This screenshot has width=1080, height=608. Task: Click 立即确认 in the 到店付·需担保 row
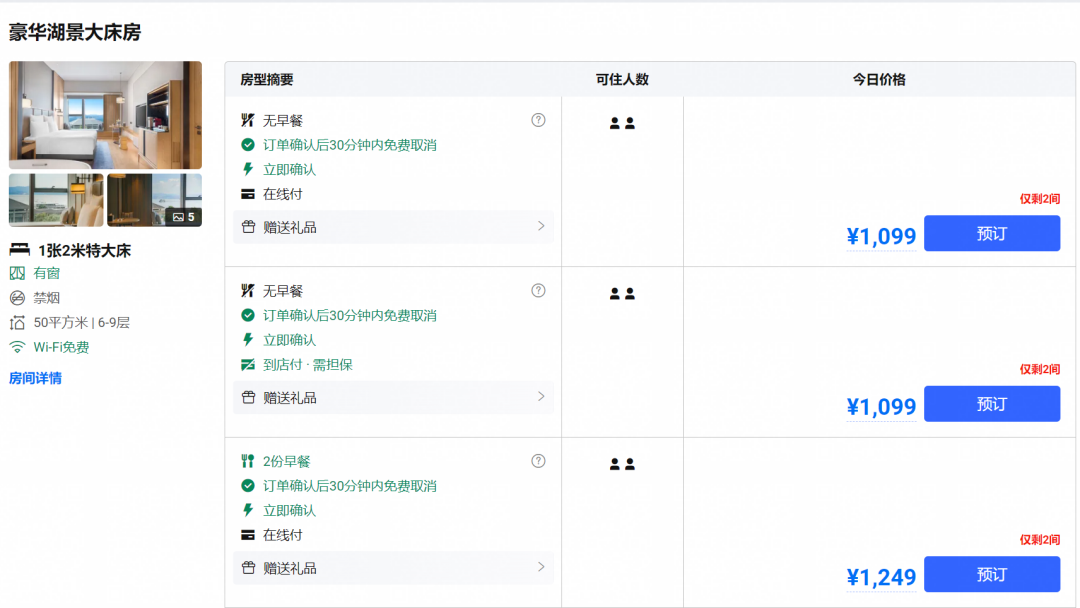click(289, 340)
